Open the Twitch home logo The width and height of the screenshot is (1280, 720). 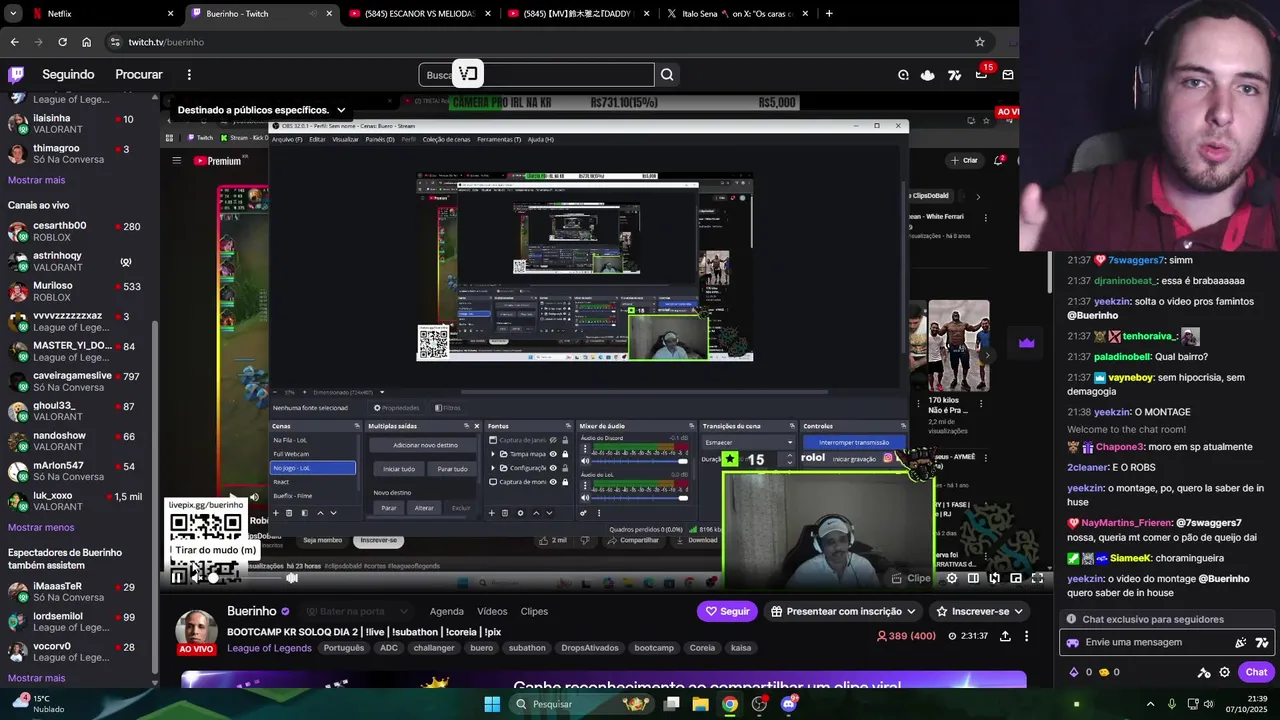coord(16,74)
